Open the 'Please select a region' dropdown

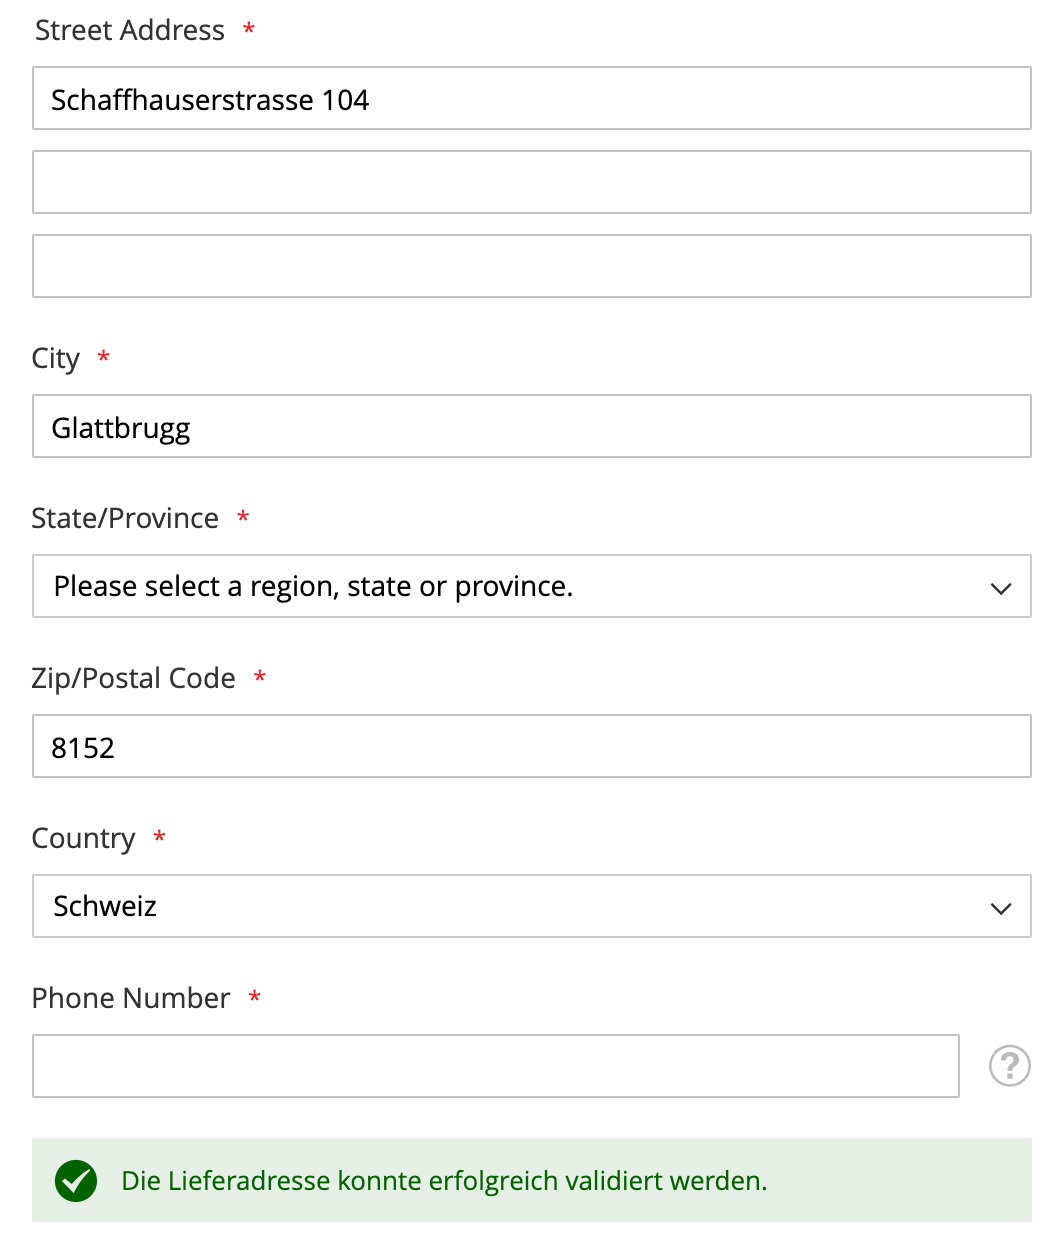532,586
